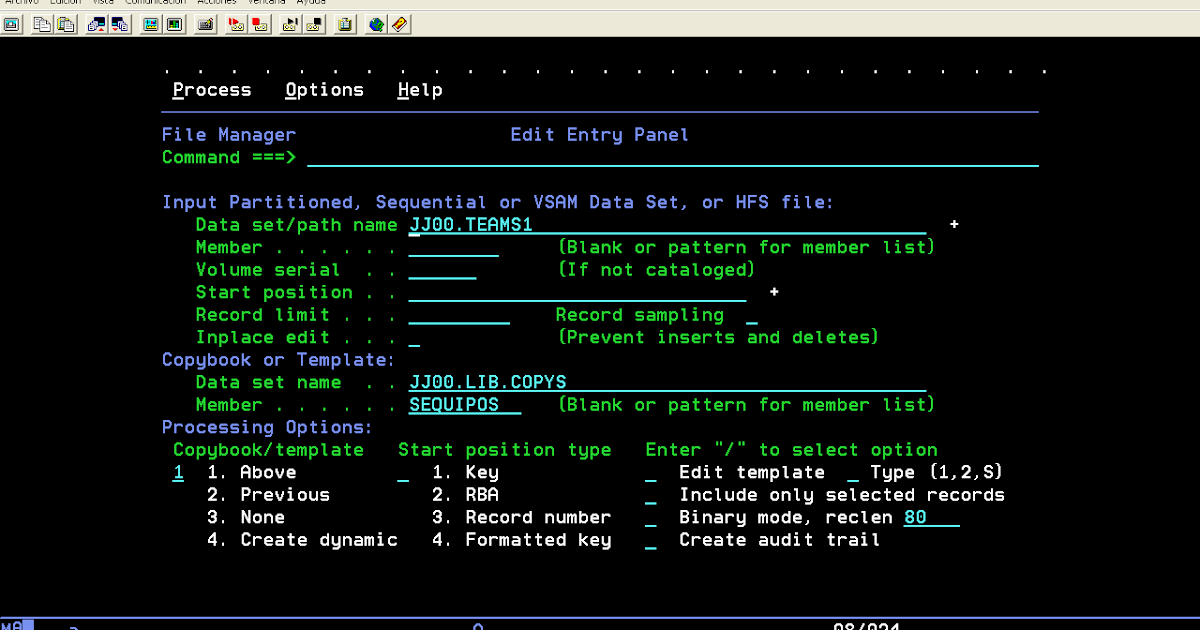Open the Color remap toolbar icon

pyautogui.click(x=172, y=24)
